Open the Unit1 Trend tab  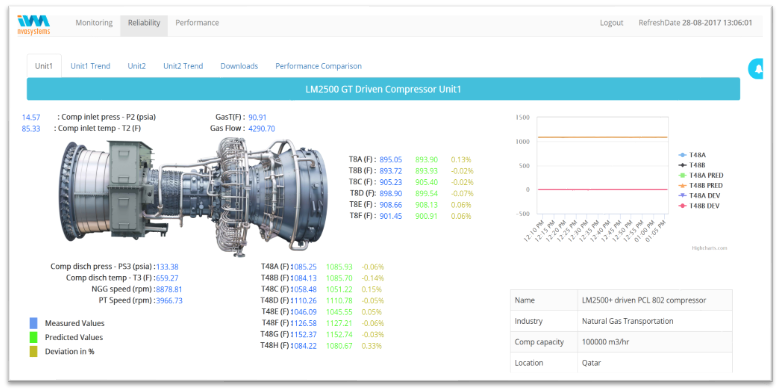[90, 66]
